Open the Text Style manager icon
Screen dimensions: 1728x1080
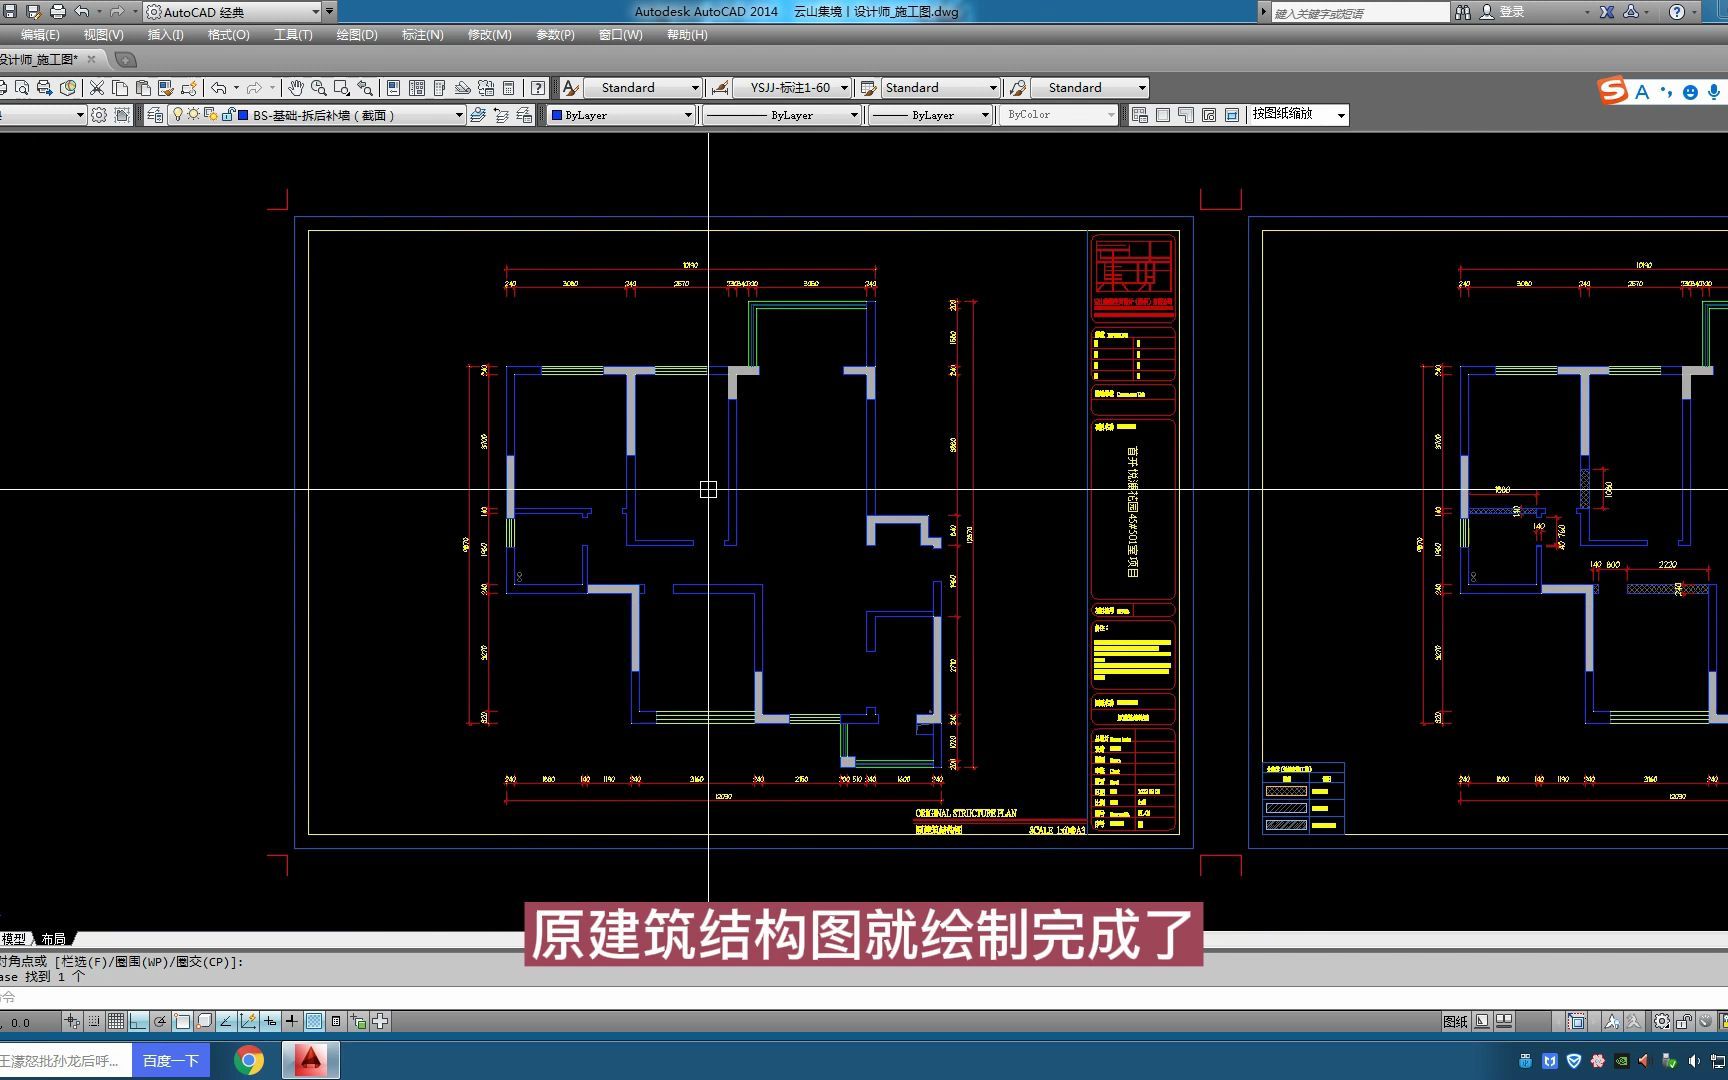click(570, 88)
